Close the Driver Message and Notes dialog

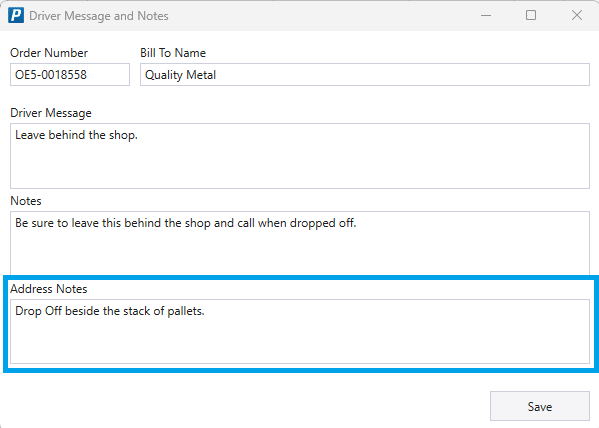click(576, 16)
